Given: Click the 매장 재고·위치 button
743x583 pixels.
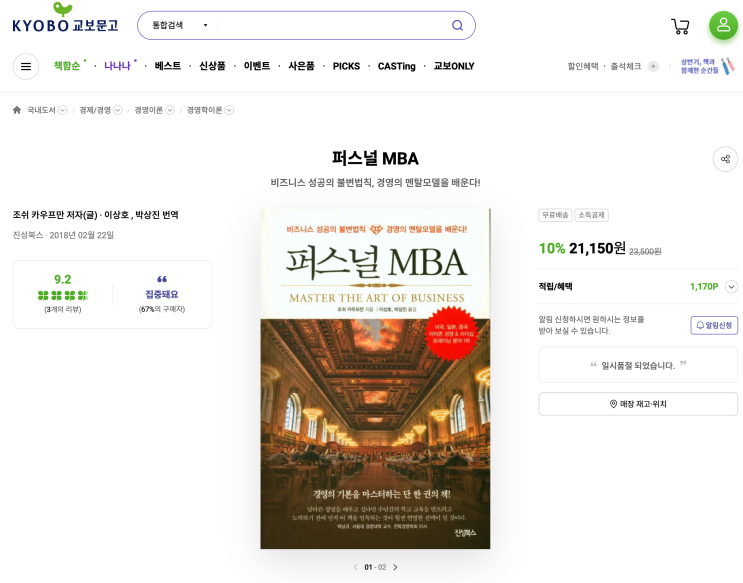Looking at the screenshot, I should 638,404.
